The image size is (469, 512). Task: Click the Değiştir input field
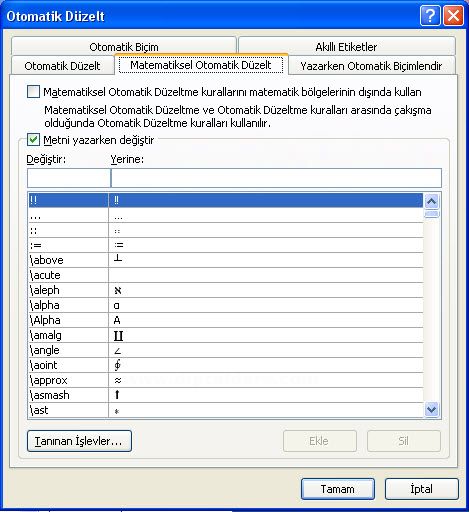click(69, 178)
